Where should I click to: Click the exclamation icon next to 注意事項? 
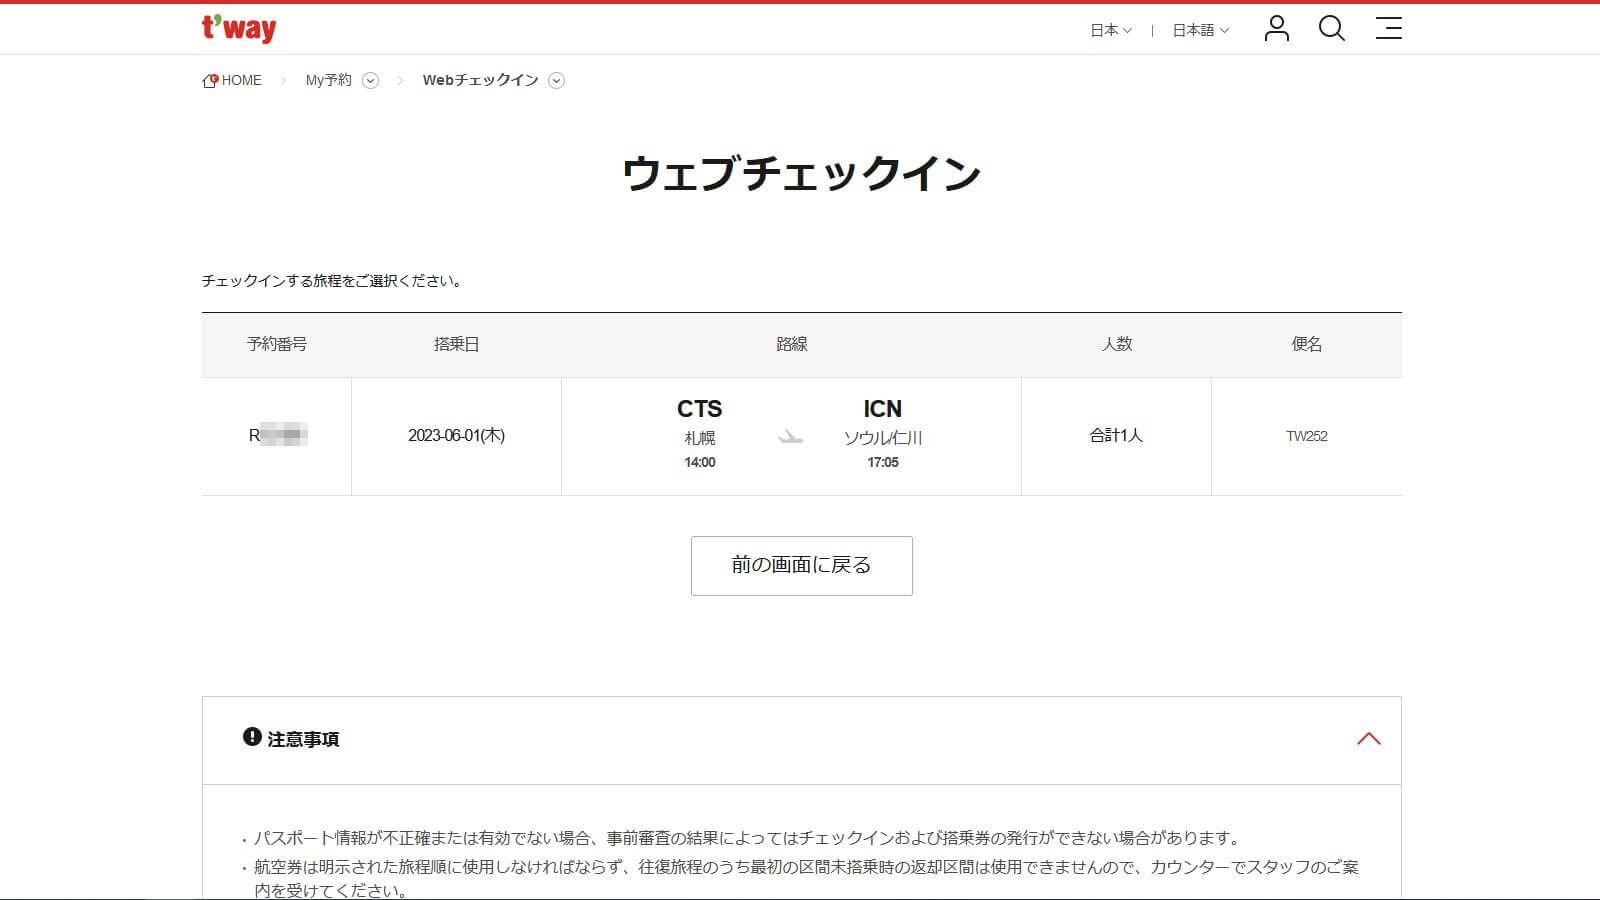tap(250, 740)
